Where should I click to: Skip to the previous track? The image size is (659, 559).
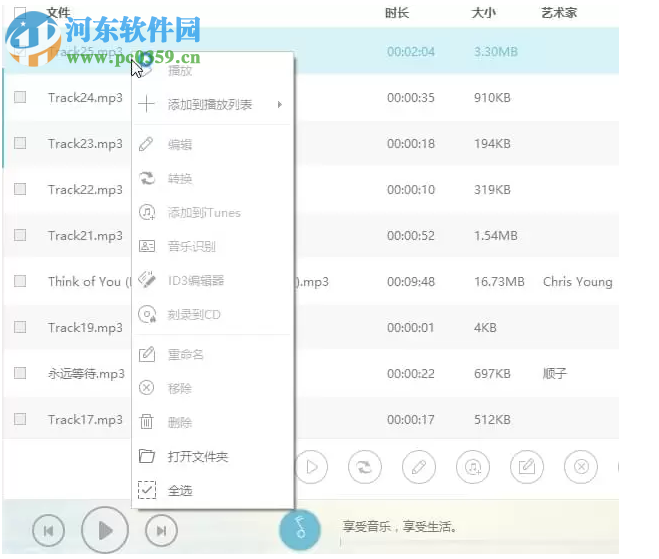pos(48,531)
